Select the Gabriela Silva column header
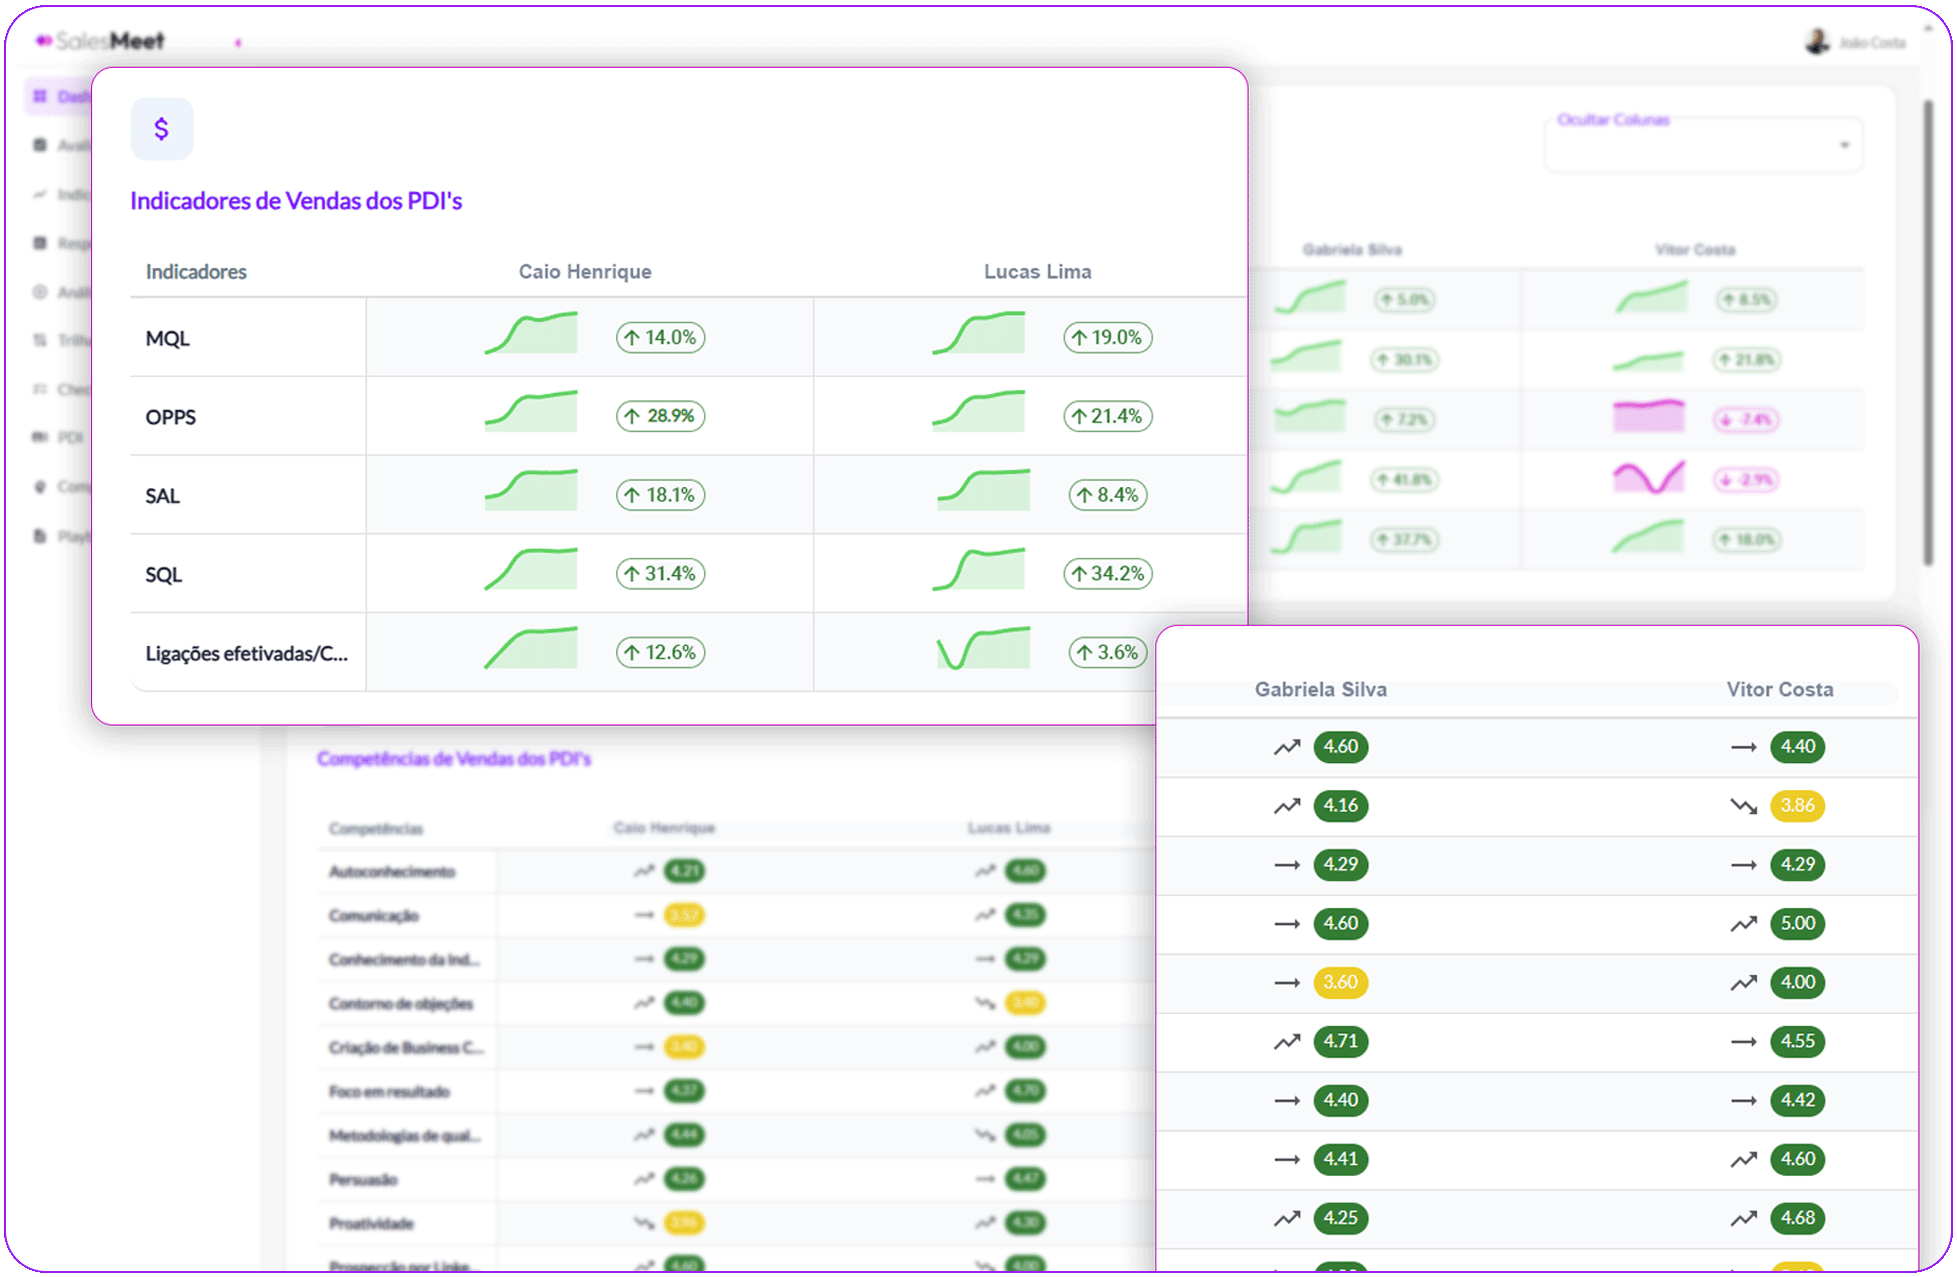The height and width of the screenshot is (1277, 1957). point(1320,689)
